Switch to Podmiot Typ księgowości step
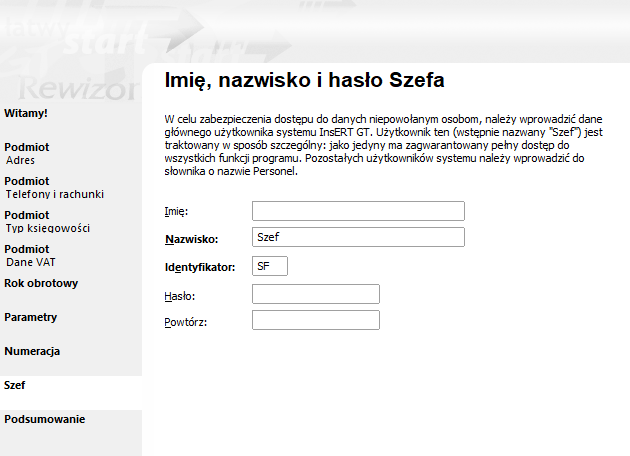 (x=47, y=221)
